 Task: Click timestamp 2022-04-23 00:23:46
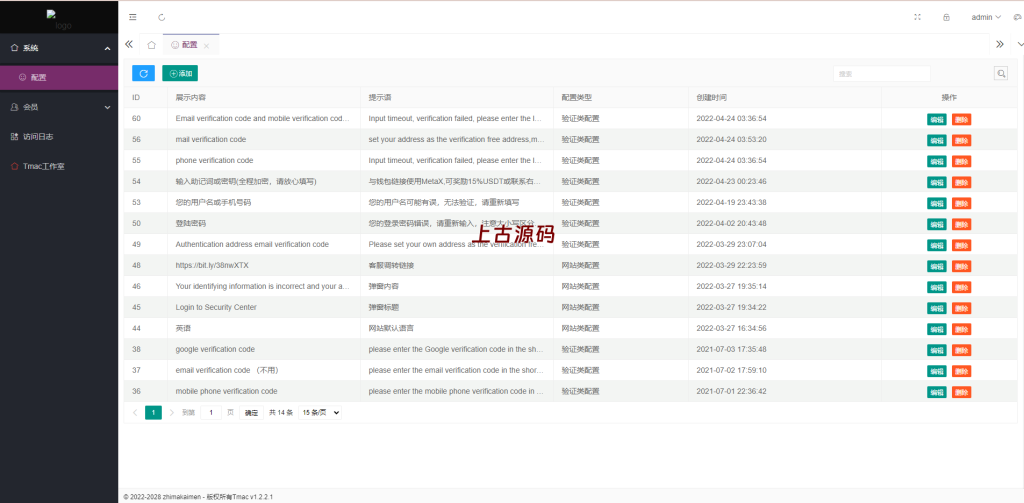click(731, 181)
